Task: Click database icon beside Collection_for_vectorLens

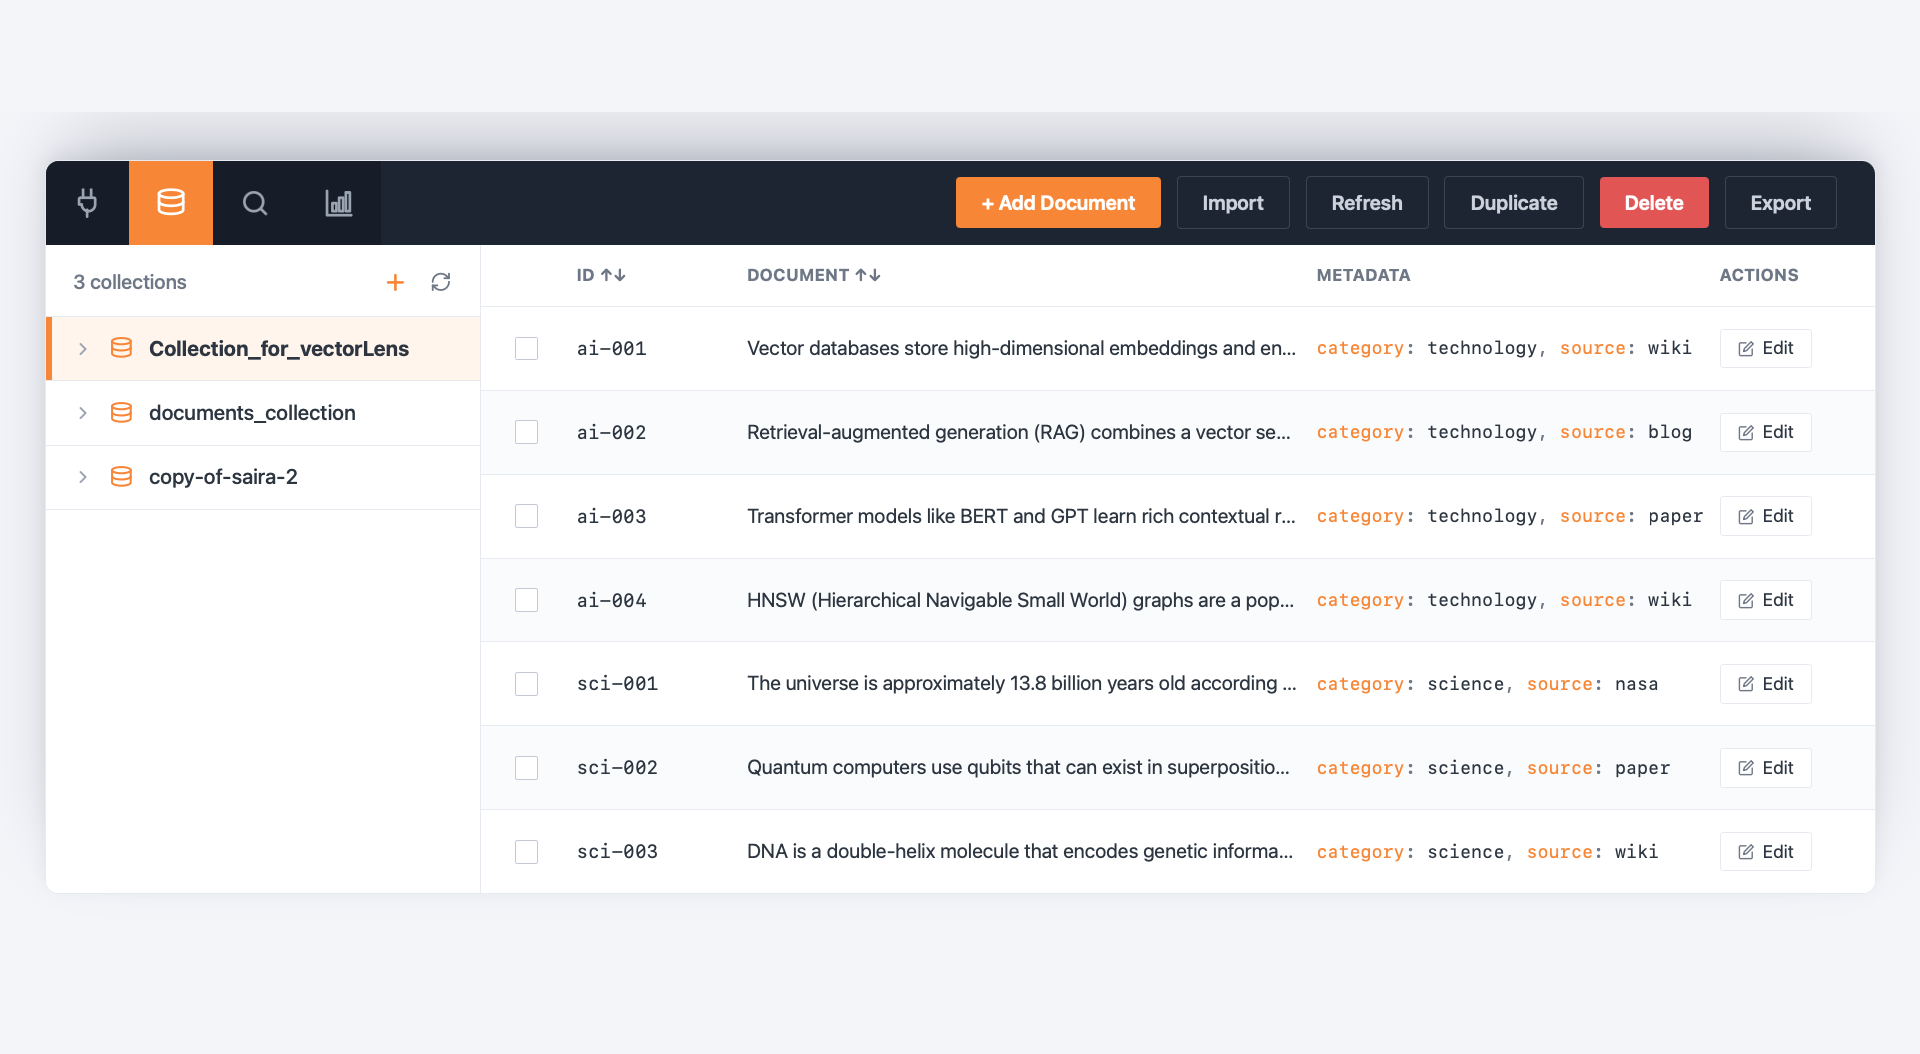Action: [121, 348]
